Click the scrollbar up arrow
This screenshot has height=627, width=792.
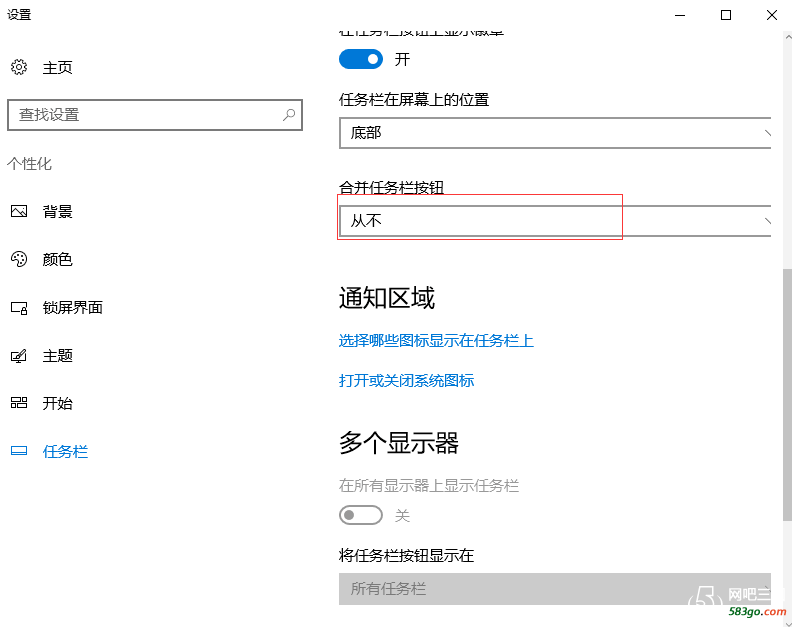(x=787, y=37)
